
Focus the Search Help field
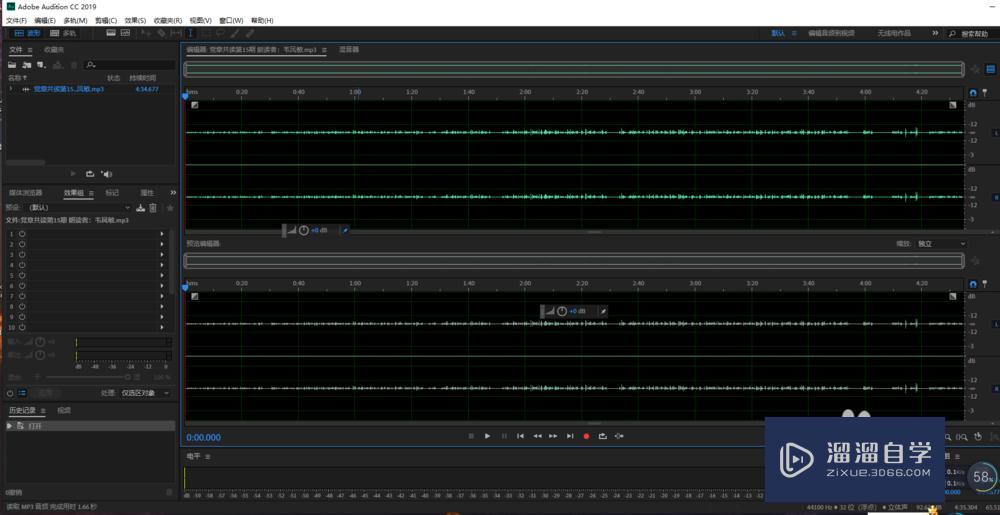point(974,33)
